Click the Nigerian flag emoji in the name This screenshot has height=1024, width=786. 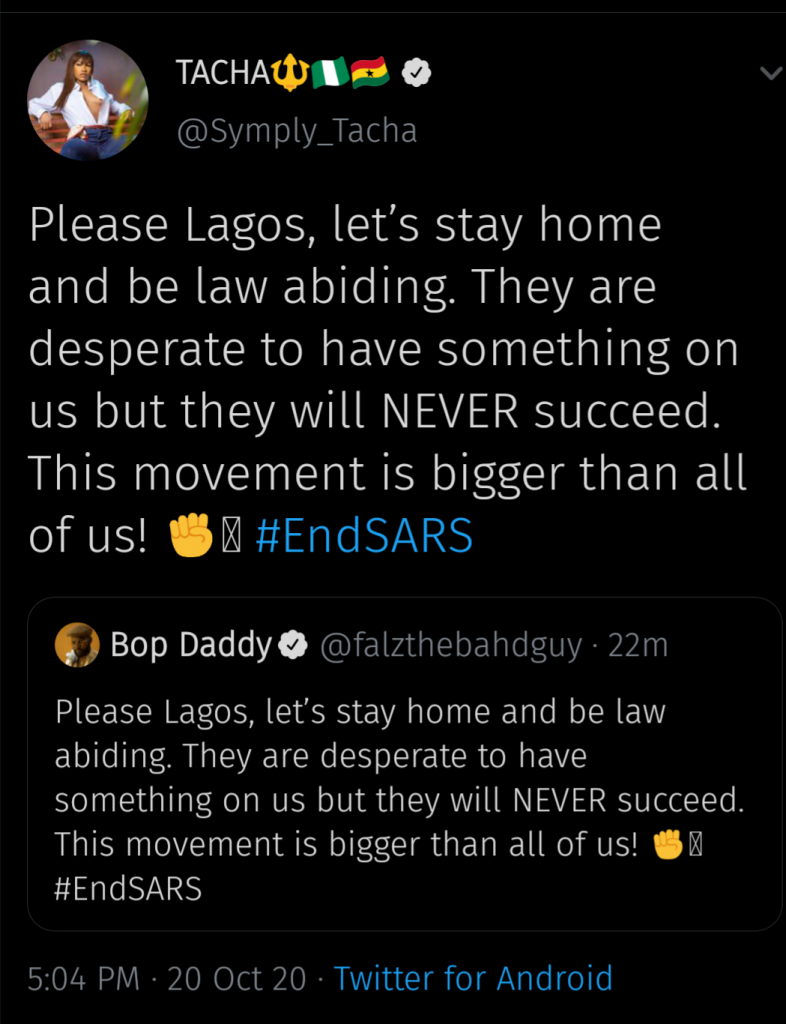pos(328,73)
